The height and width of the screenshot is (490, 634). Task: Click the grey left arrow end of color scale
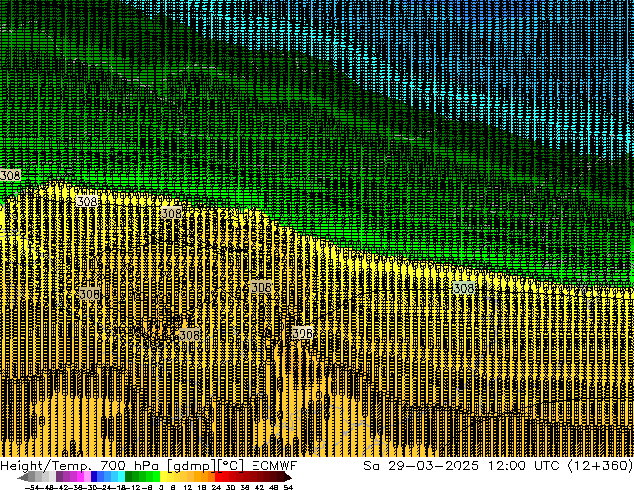[x=23, y=477]
